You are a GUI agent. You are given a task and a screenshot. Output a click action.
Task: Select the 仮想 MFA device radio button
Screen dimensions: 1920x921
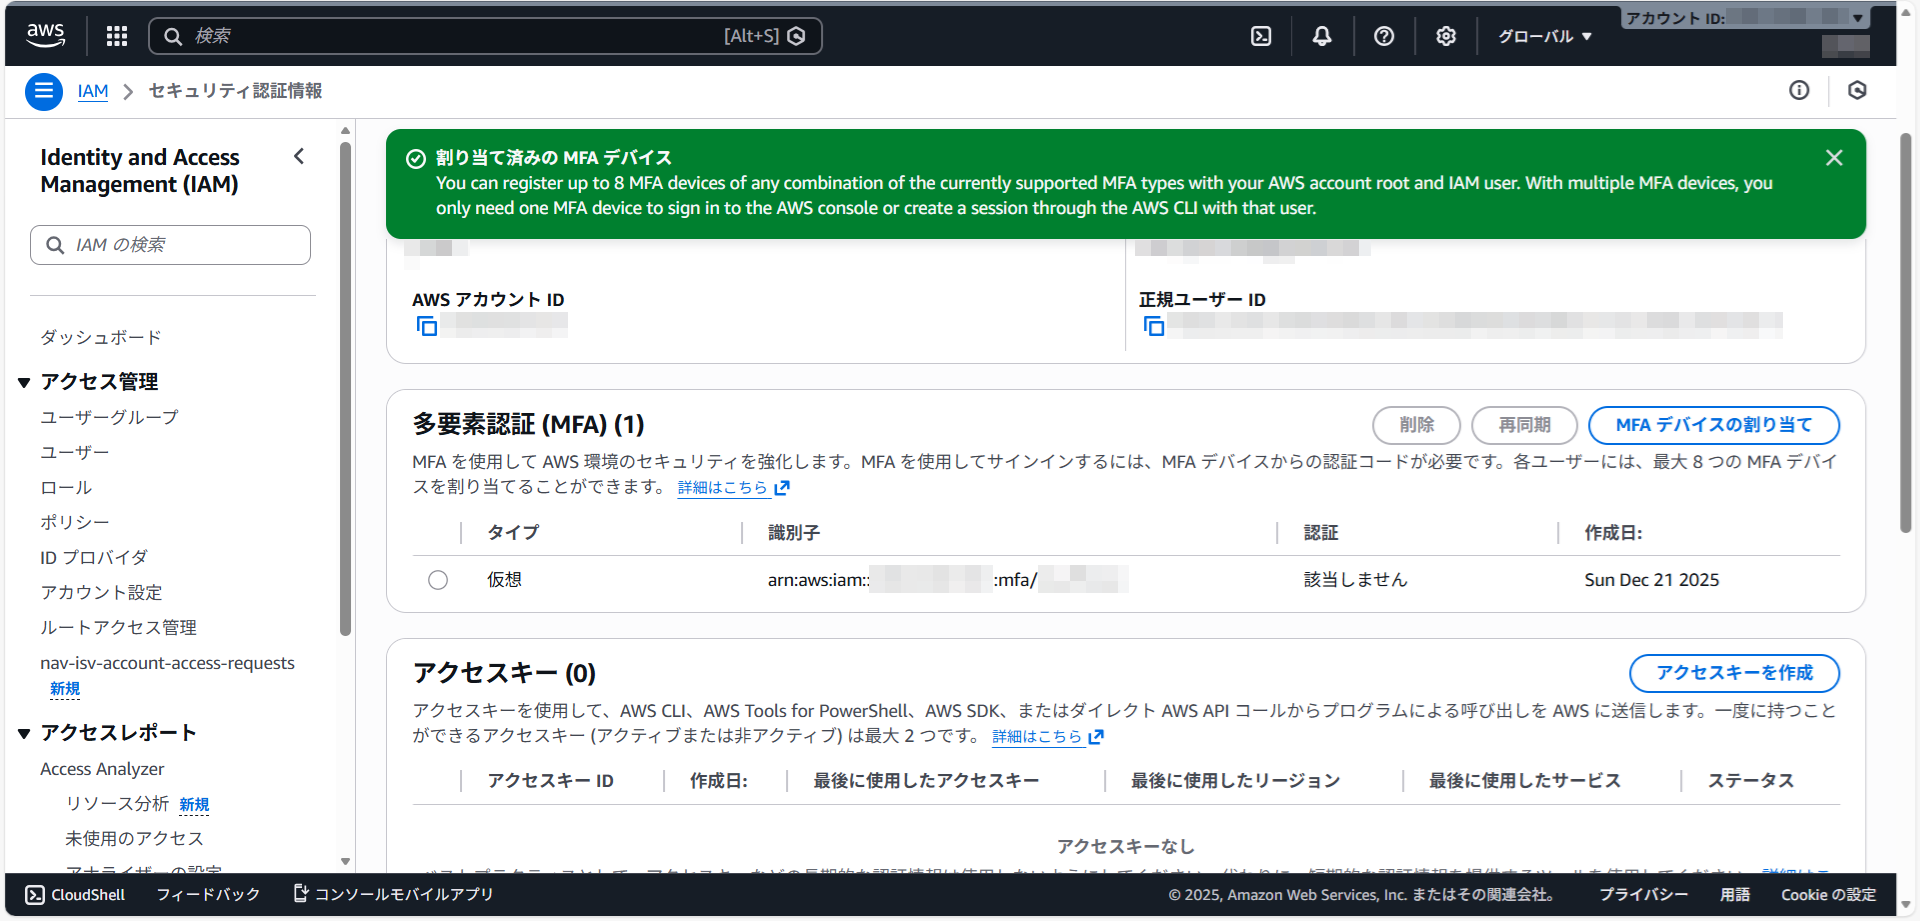tap(438, 580)
